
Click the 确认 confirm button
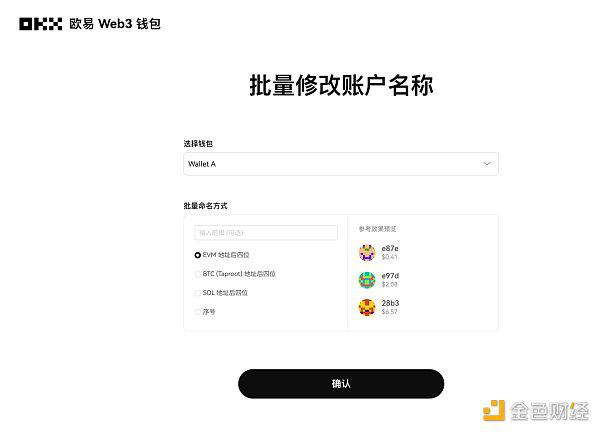[341, 383]
